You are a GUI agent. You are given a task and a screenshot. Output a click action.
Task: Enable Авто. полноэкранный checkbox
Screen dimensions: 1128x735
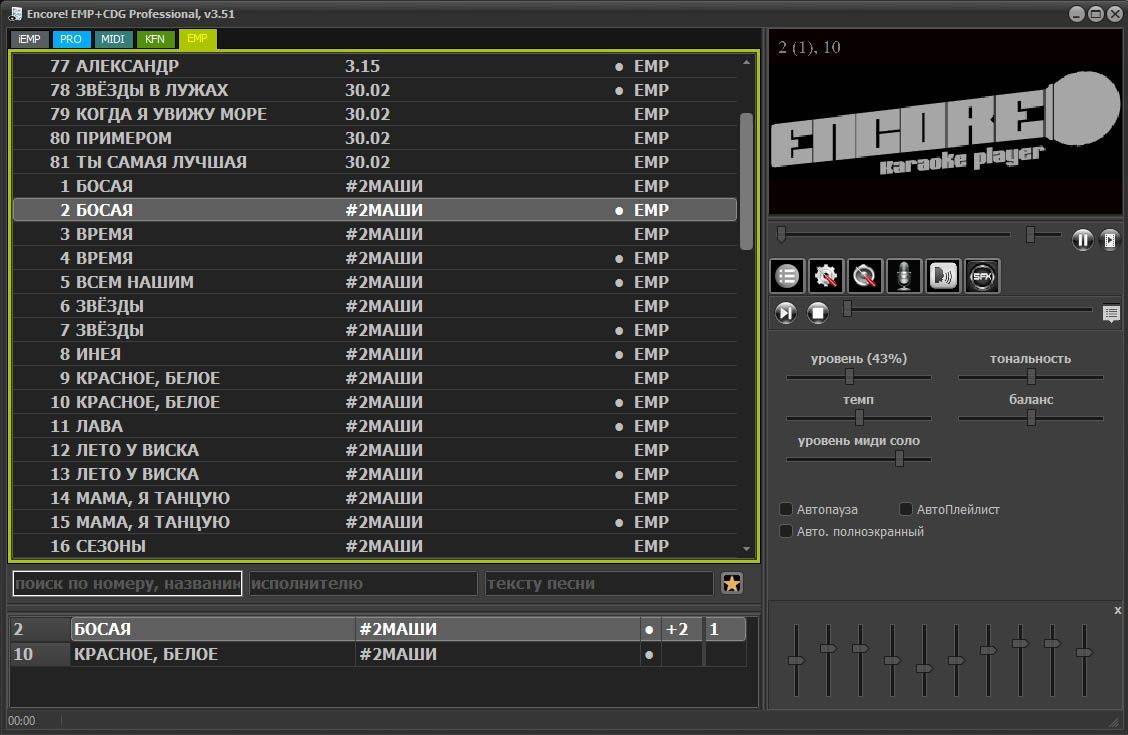pos(786,531)
